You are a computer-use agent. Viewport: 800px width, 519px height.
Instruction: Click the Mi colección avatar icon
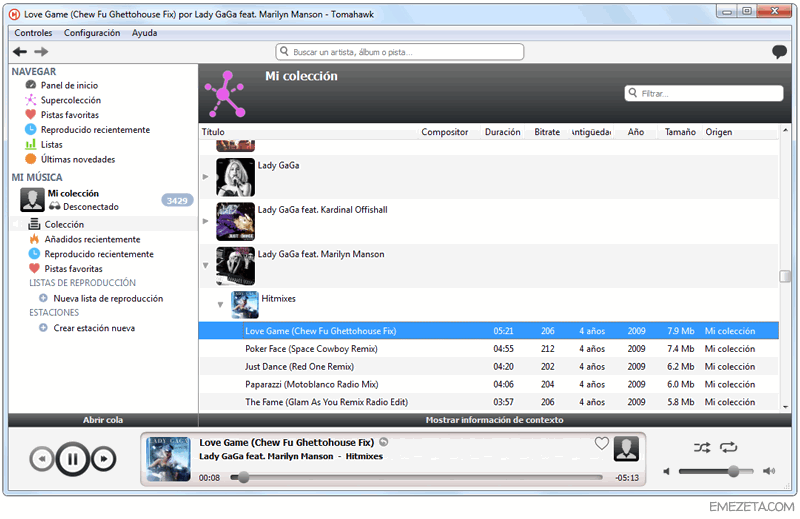click(32, 200)
